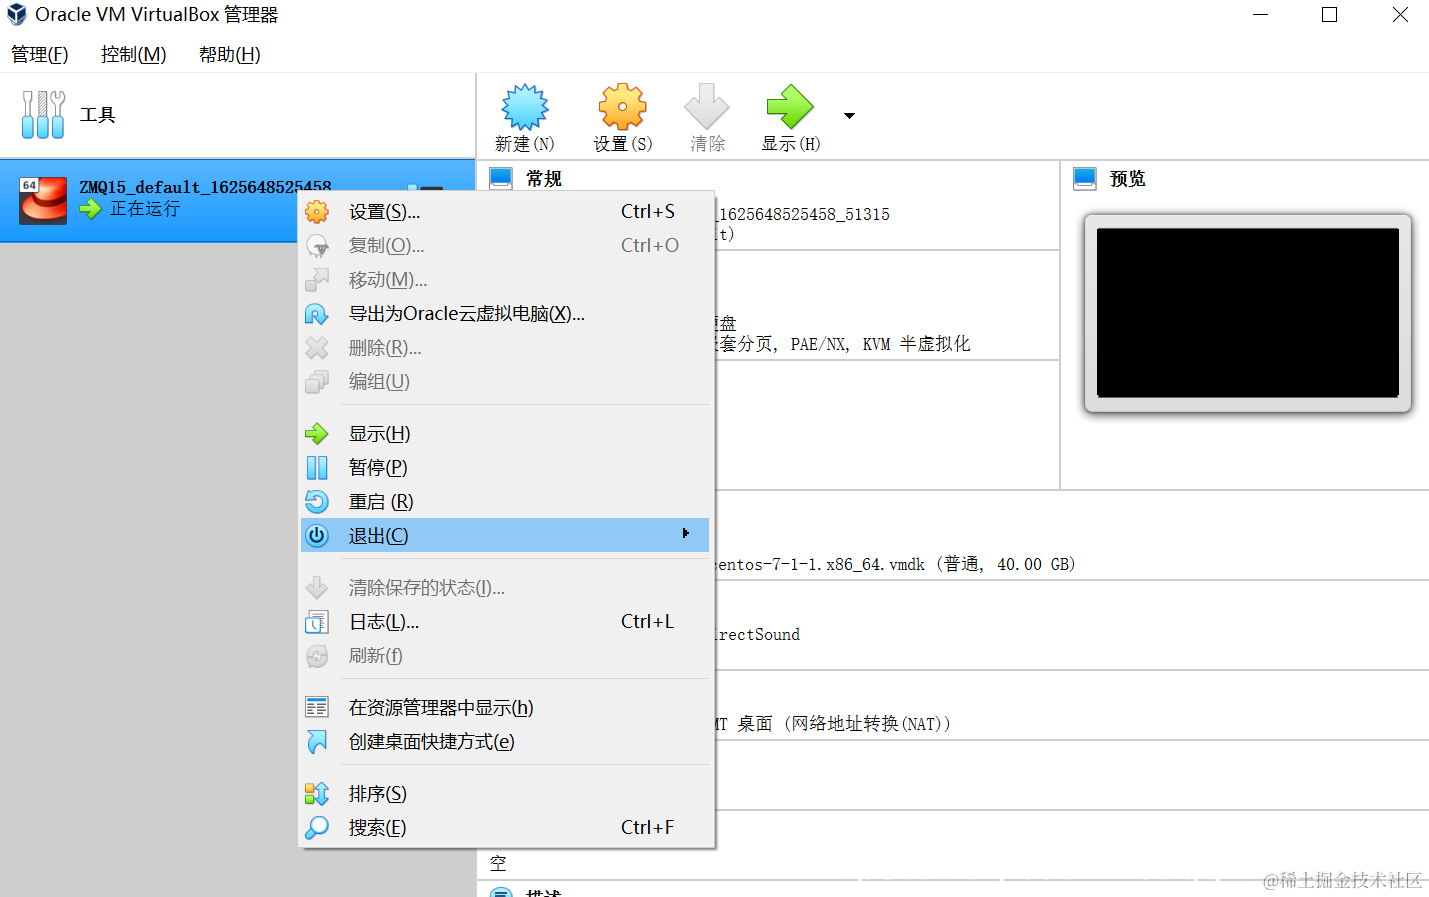This screenshot has width=1429, height=897.
Task: Choose 重启 (R) menu entry
Action: point(505,502)
